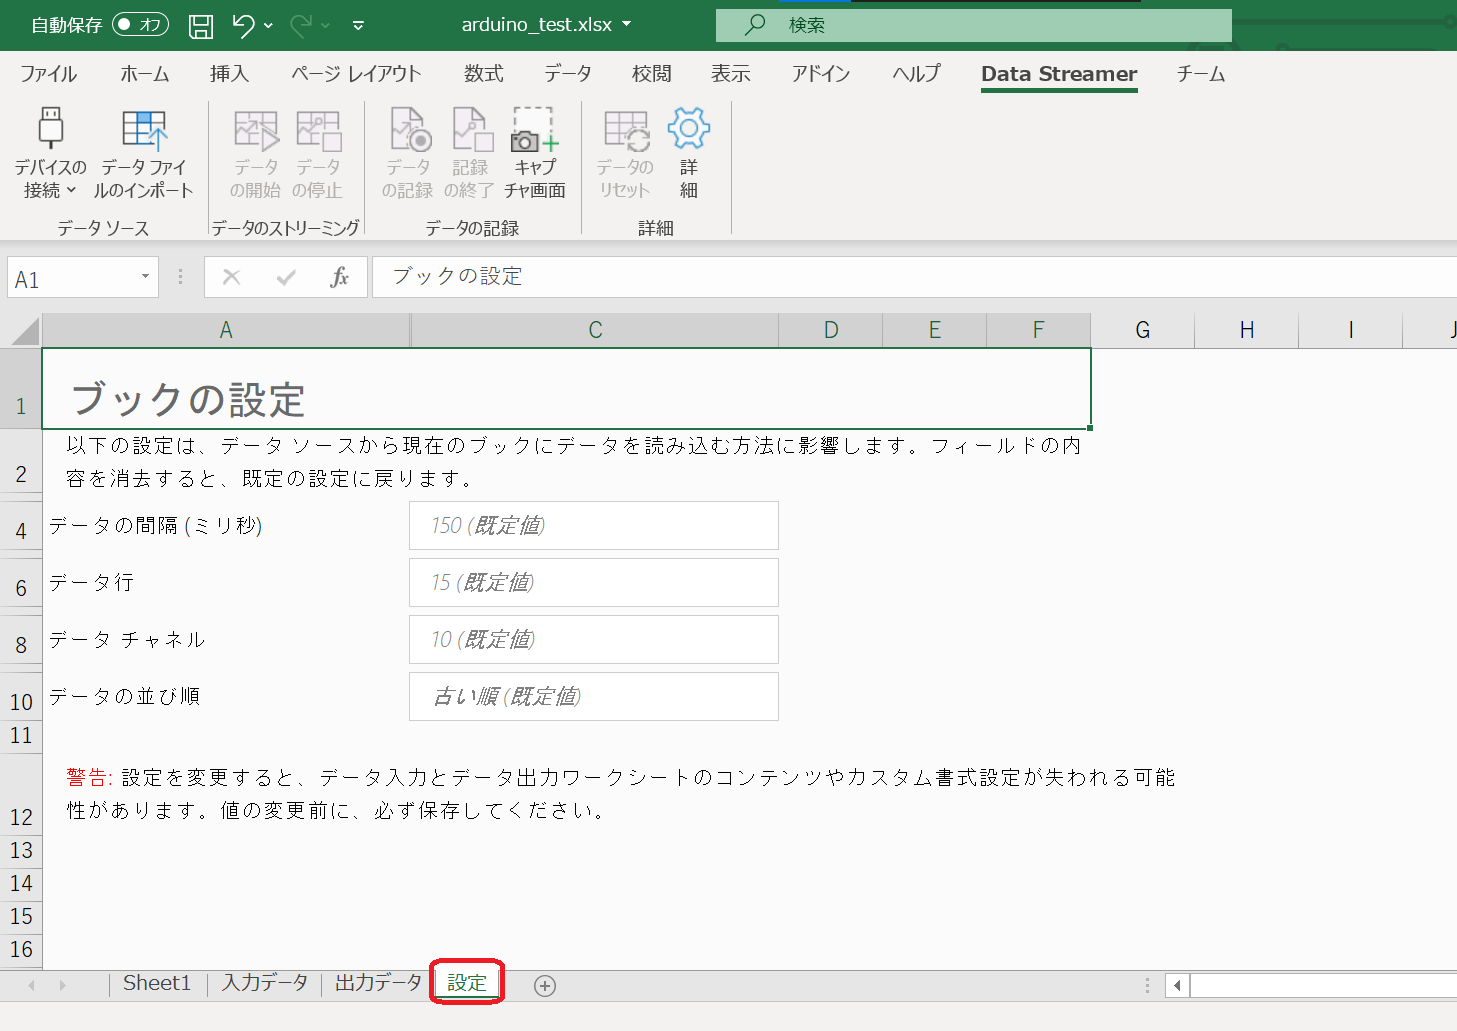
Task: Add a new sheet with the plus button
Action: (545, 986)
